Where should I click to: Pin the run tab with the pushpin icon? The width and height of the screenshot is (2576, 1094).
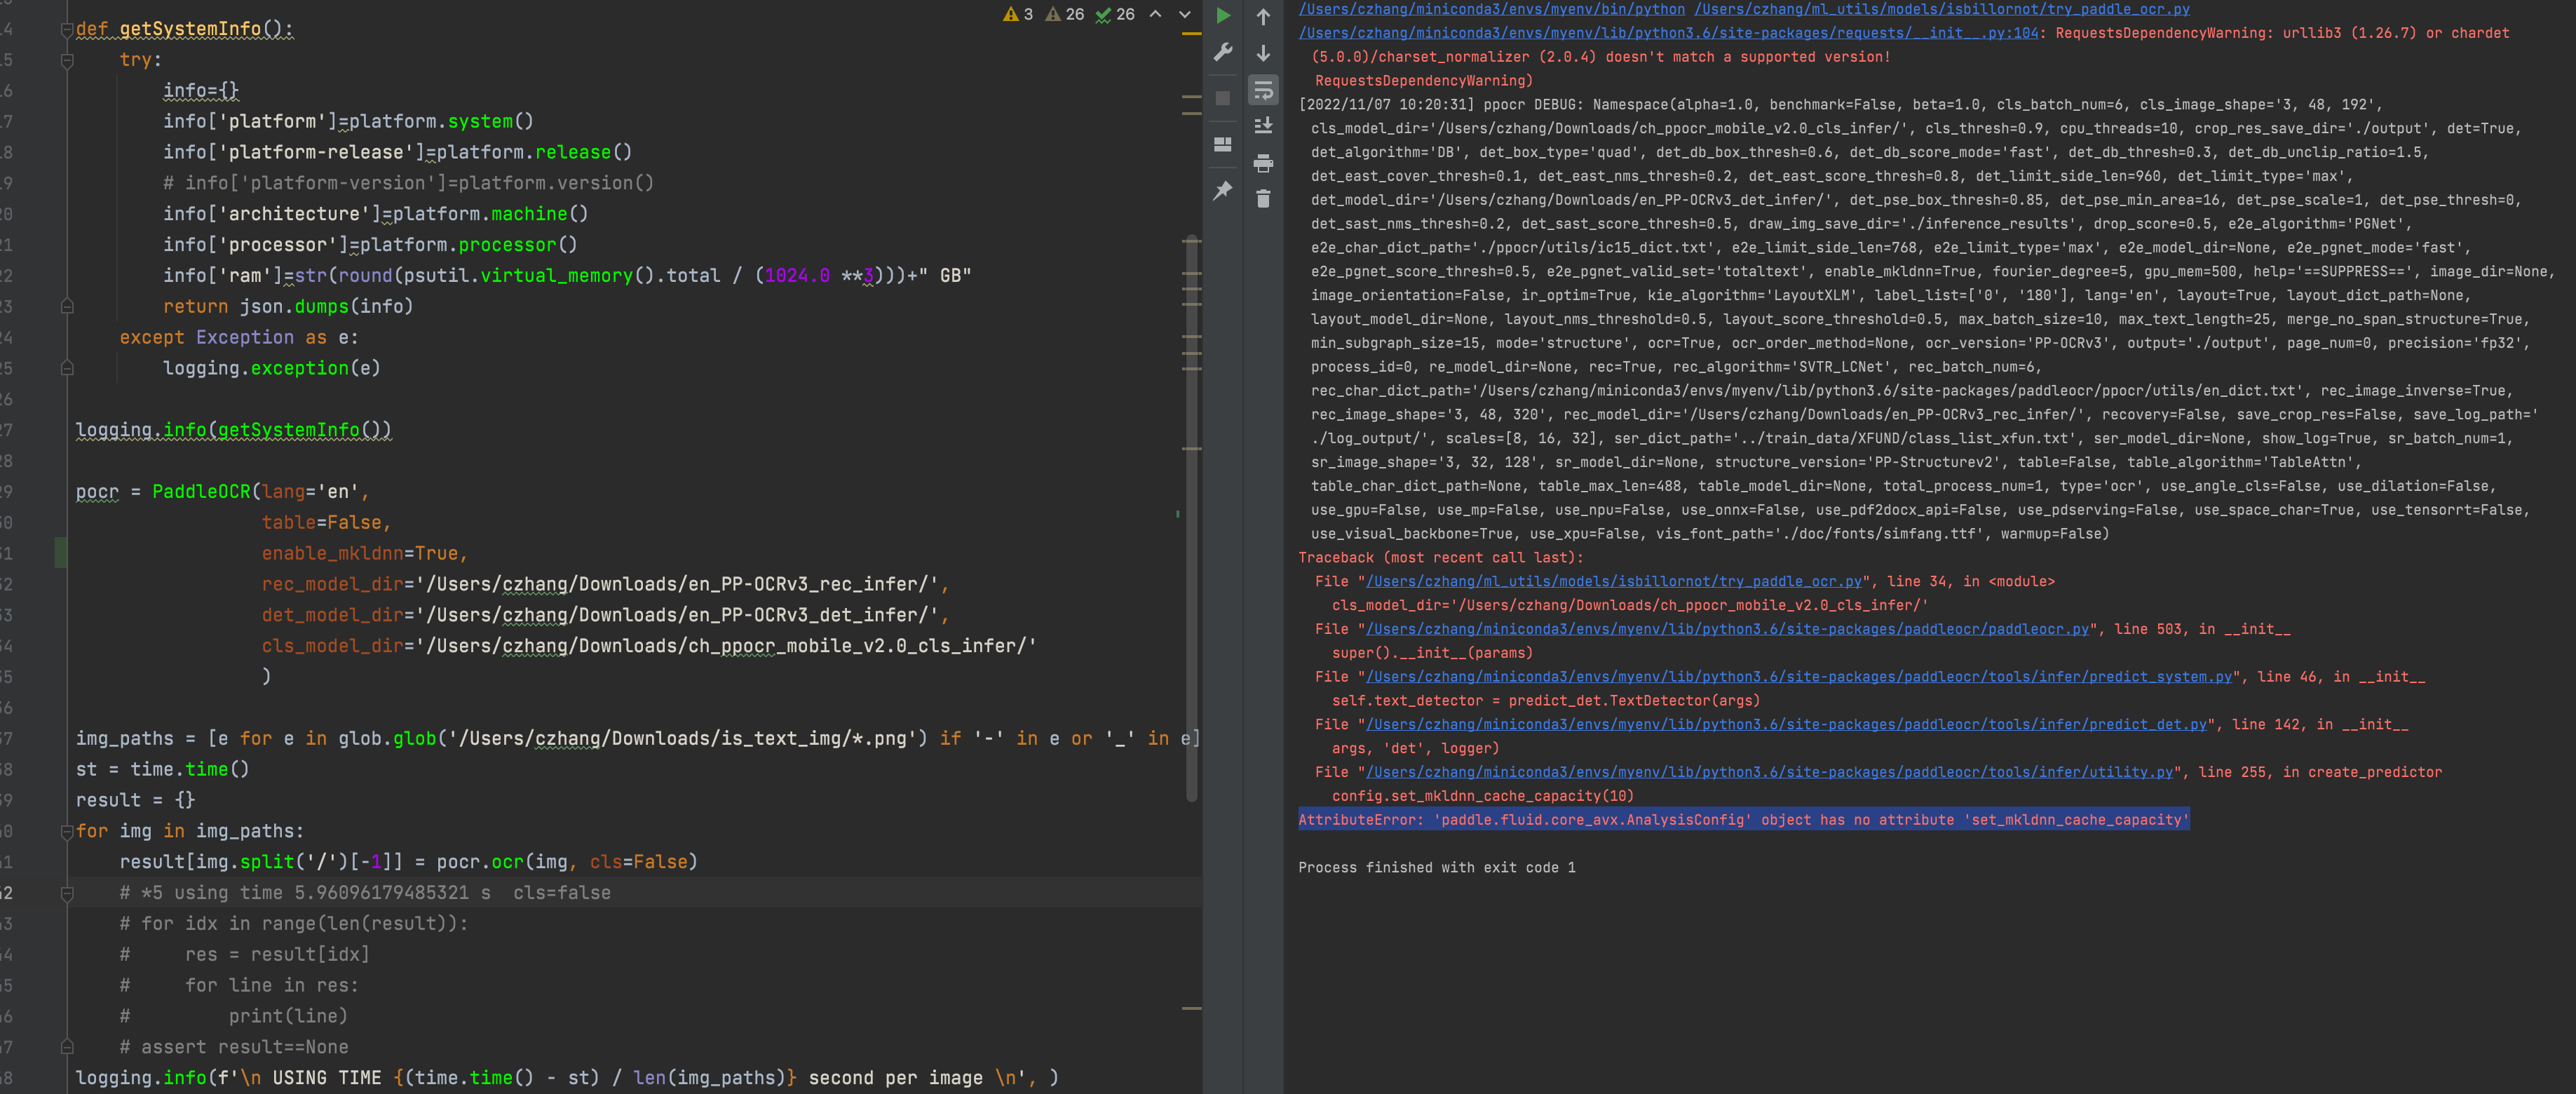click(x=1222, y=190)
